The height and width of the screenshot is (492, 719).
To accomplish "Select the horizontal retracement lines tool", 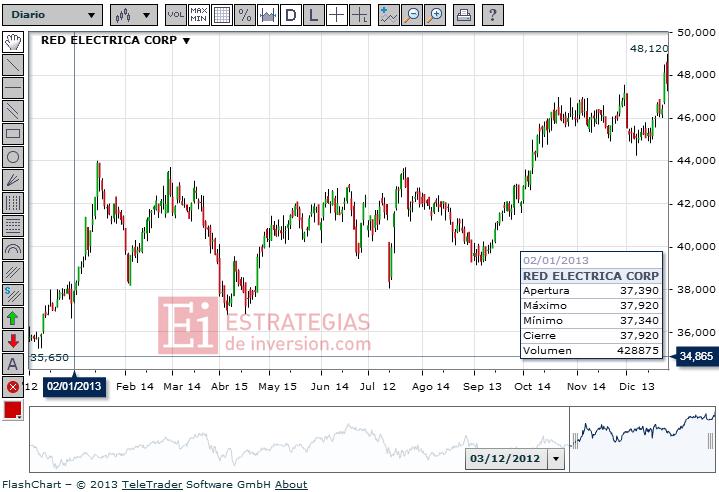I will click(x=13, y=226).
